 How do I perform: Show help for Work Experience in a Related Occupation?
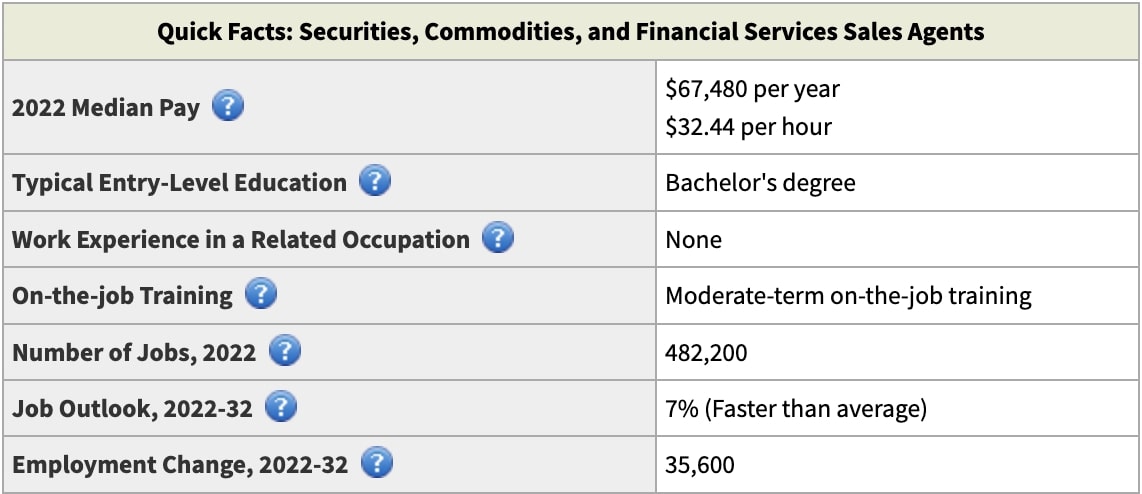(x=498, y=239)
